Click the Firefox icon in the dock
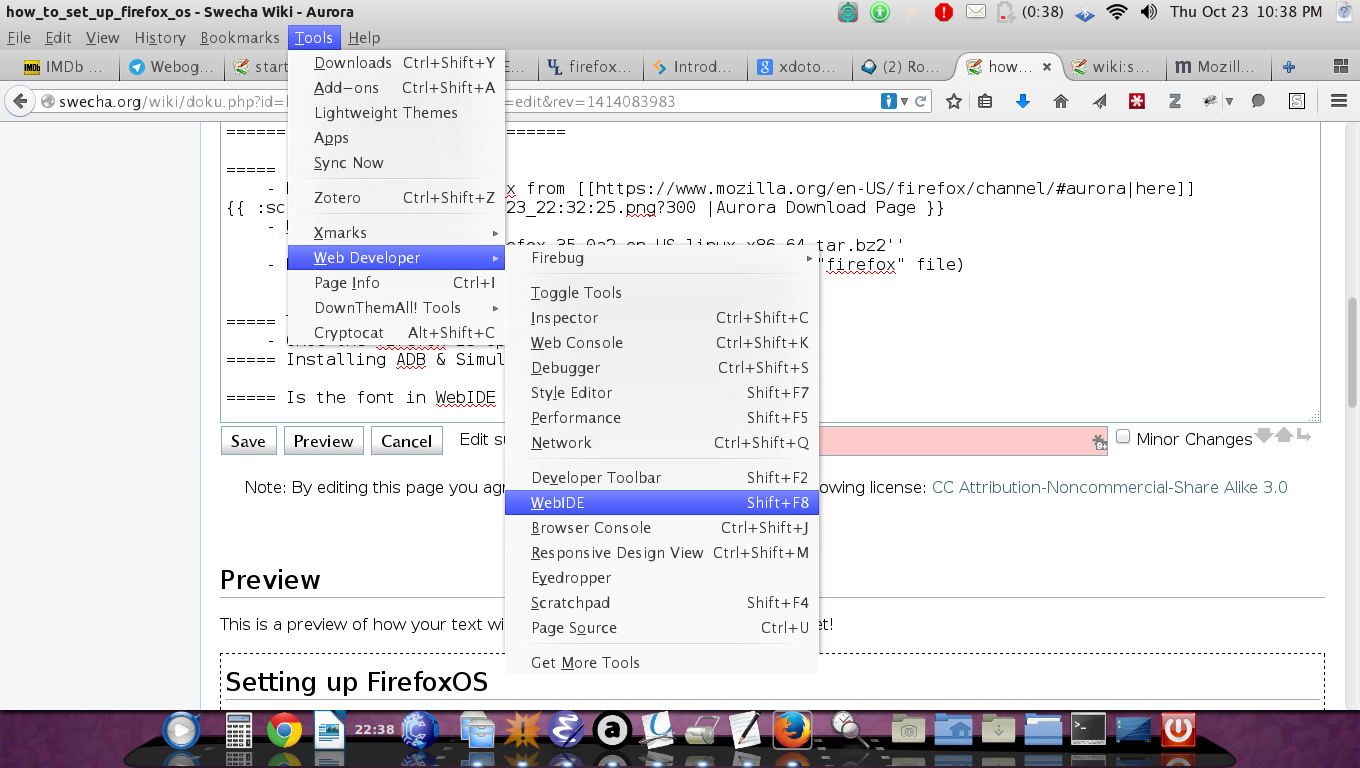Viewport: 1360px width, 768px height. point(792,730)
